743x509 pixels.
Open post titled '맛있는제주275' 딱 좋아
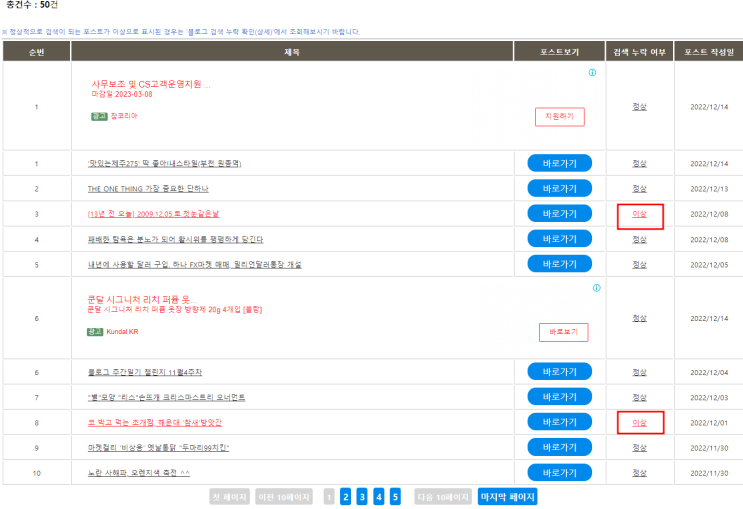(164, 164)
